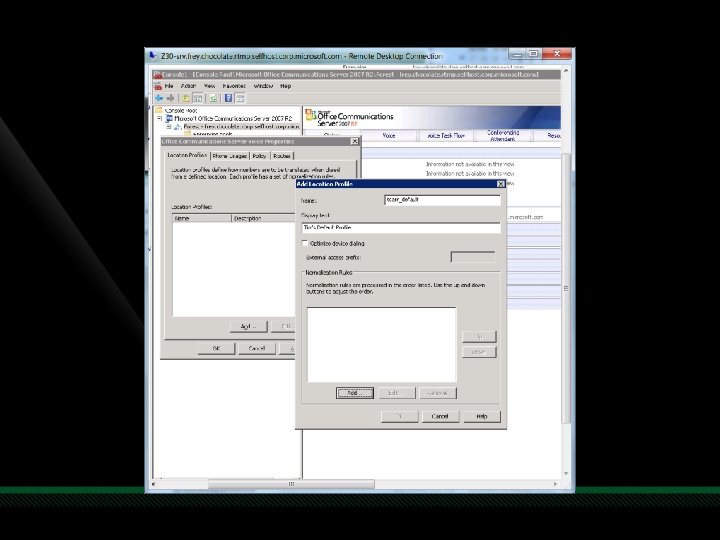Click the Description column header in profiles list
This screenshot has height=540, width=720.
[x=263, y=218]
